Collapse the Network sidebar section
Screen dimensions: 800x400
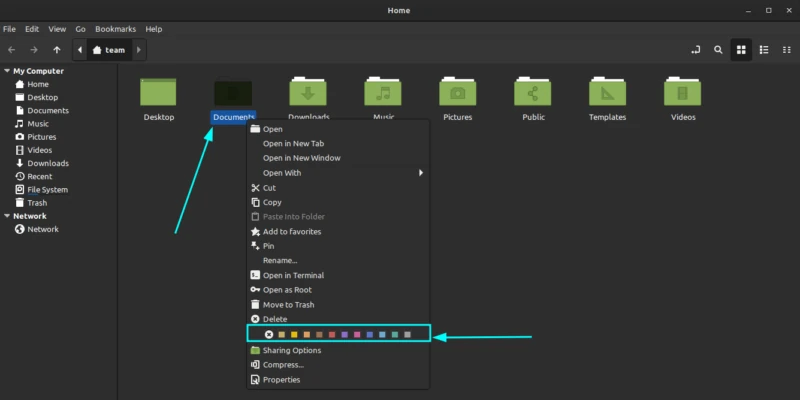(6, 216)
